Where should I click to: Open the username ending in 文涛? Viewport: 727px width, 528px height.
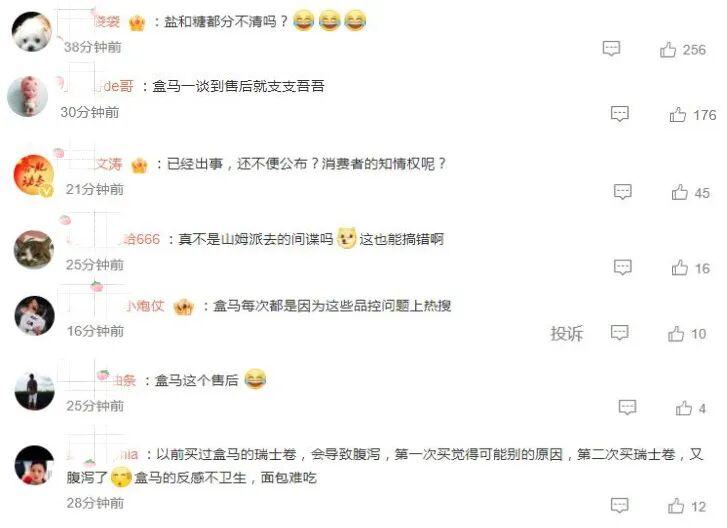(109, 164)
